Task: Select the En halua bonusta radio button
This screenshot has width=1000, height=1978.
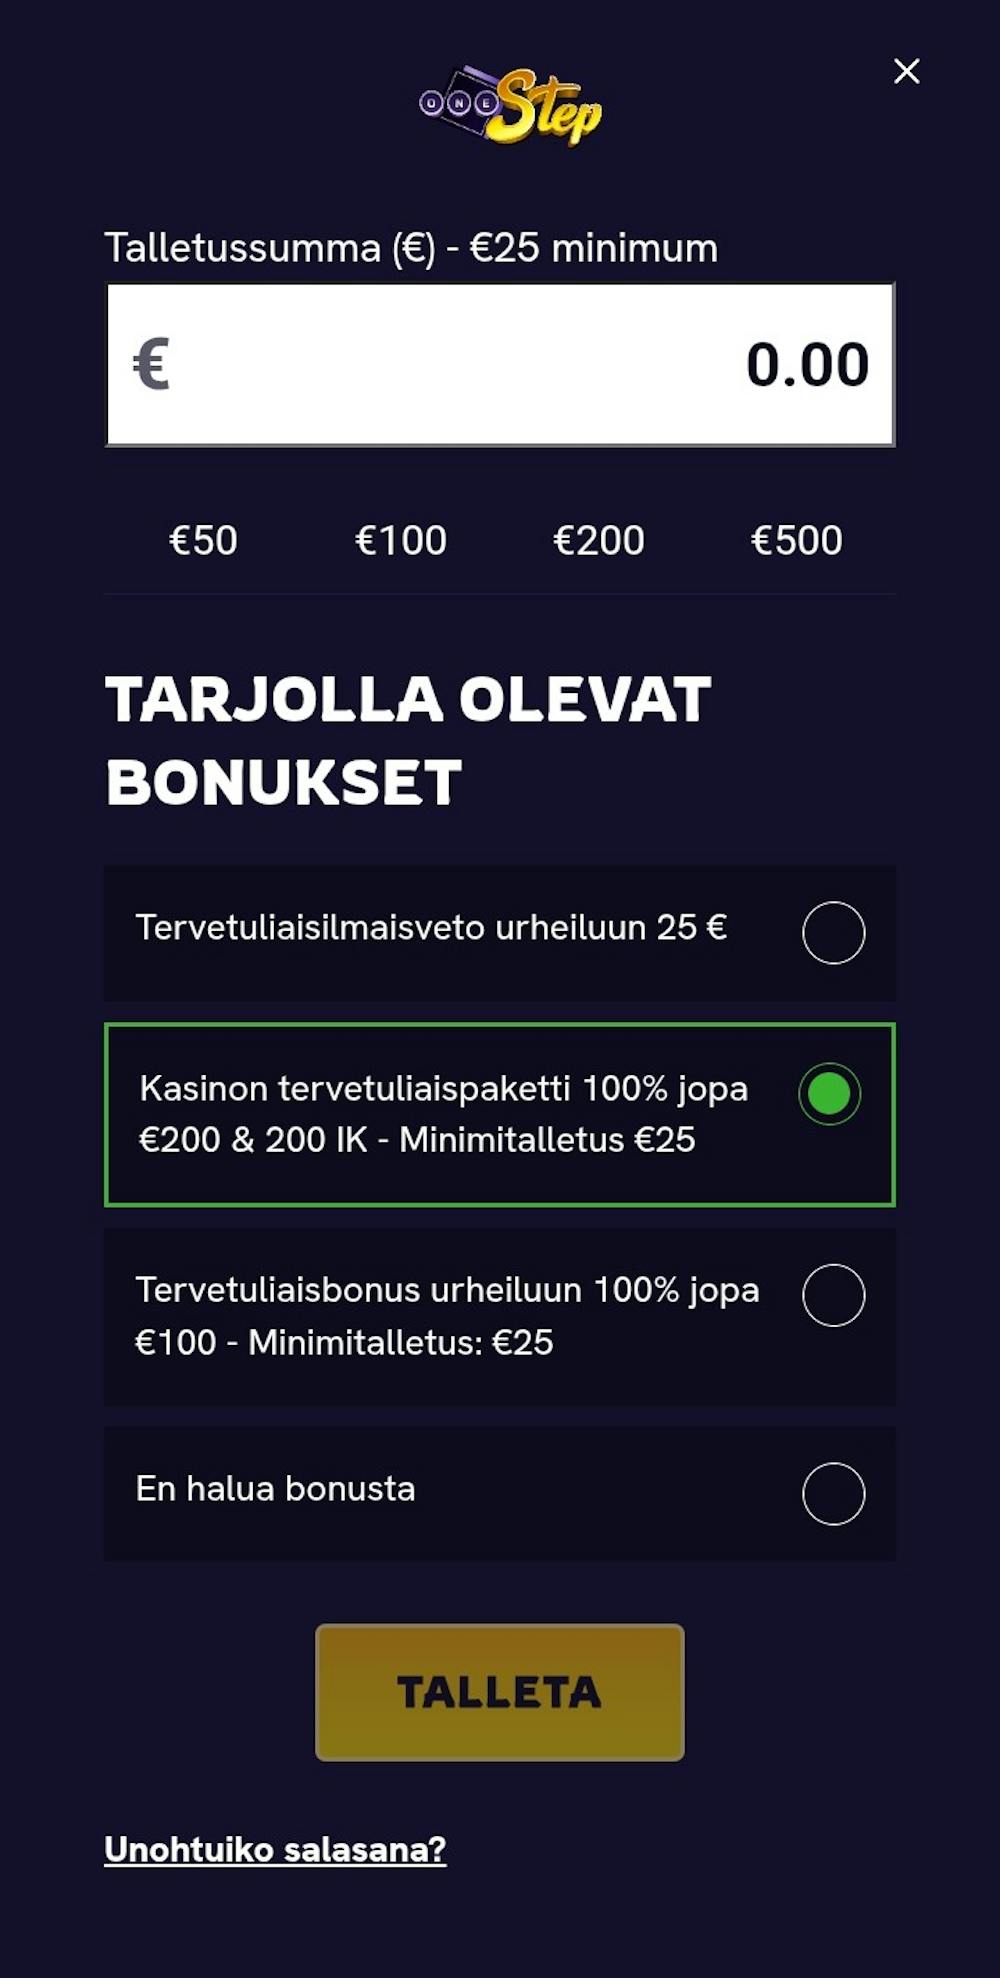Action: coord(833,1494)
